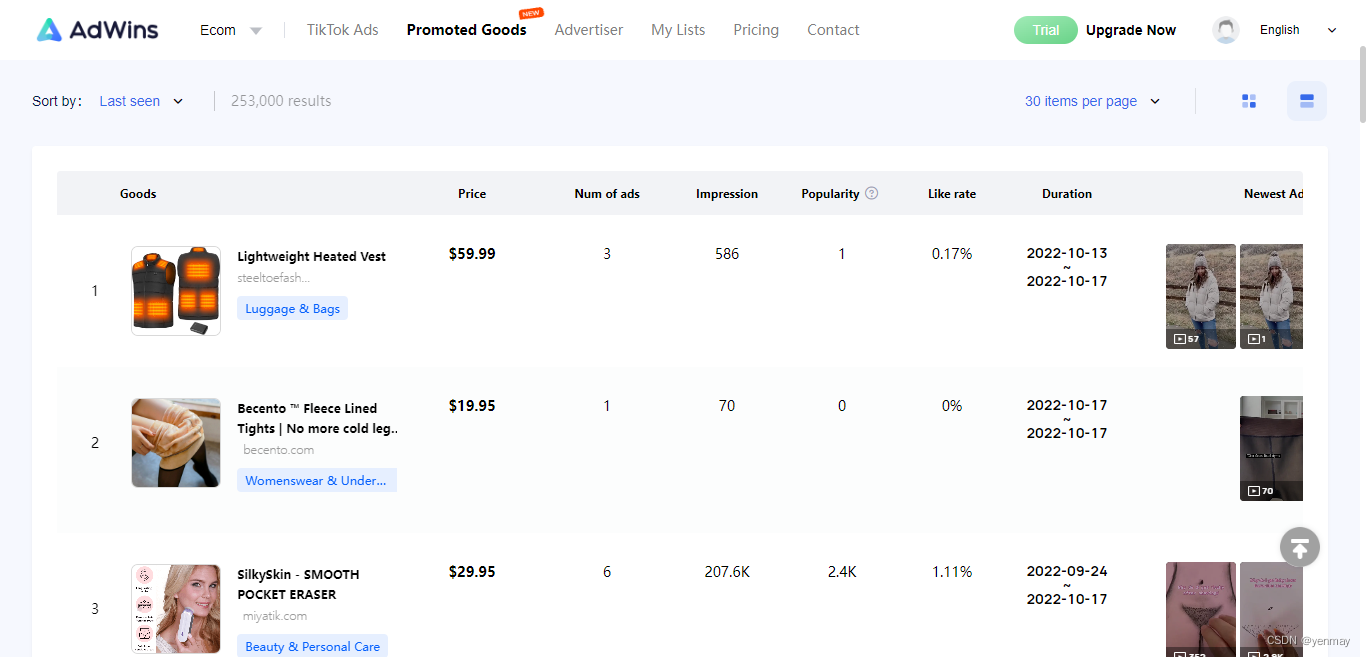Image resolution: width=1366 pixels, height=657 pixels.
Task: Click the $29.95 price value
Action: 472,572
